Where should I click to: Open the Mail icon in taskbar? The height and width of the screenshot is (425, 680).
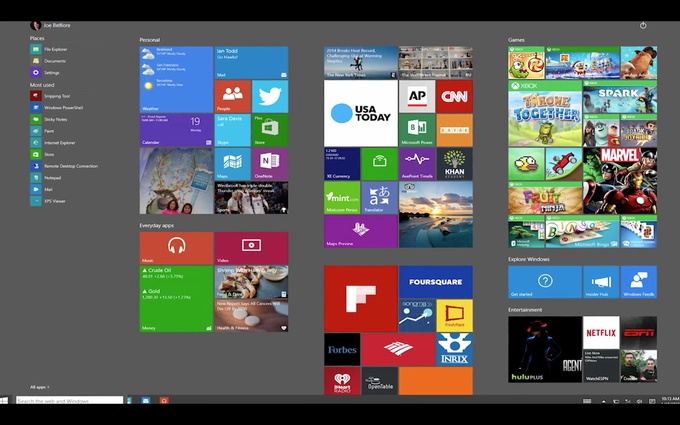click(146, 400)
